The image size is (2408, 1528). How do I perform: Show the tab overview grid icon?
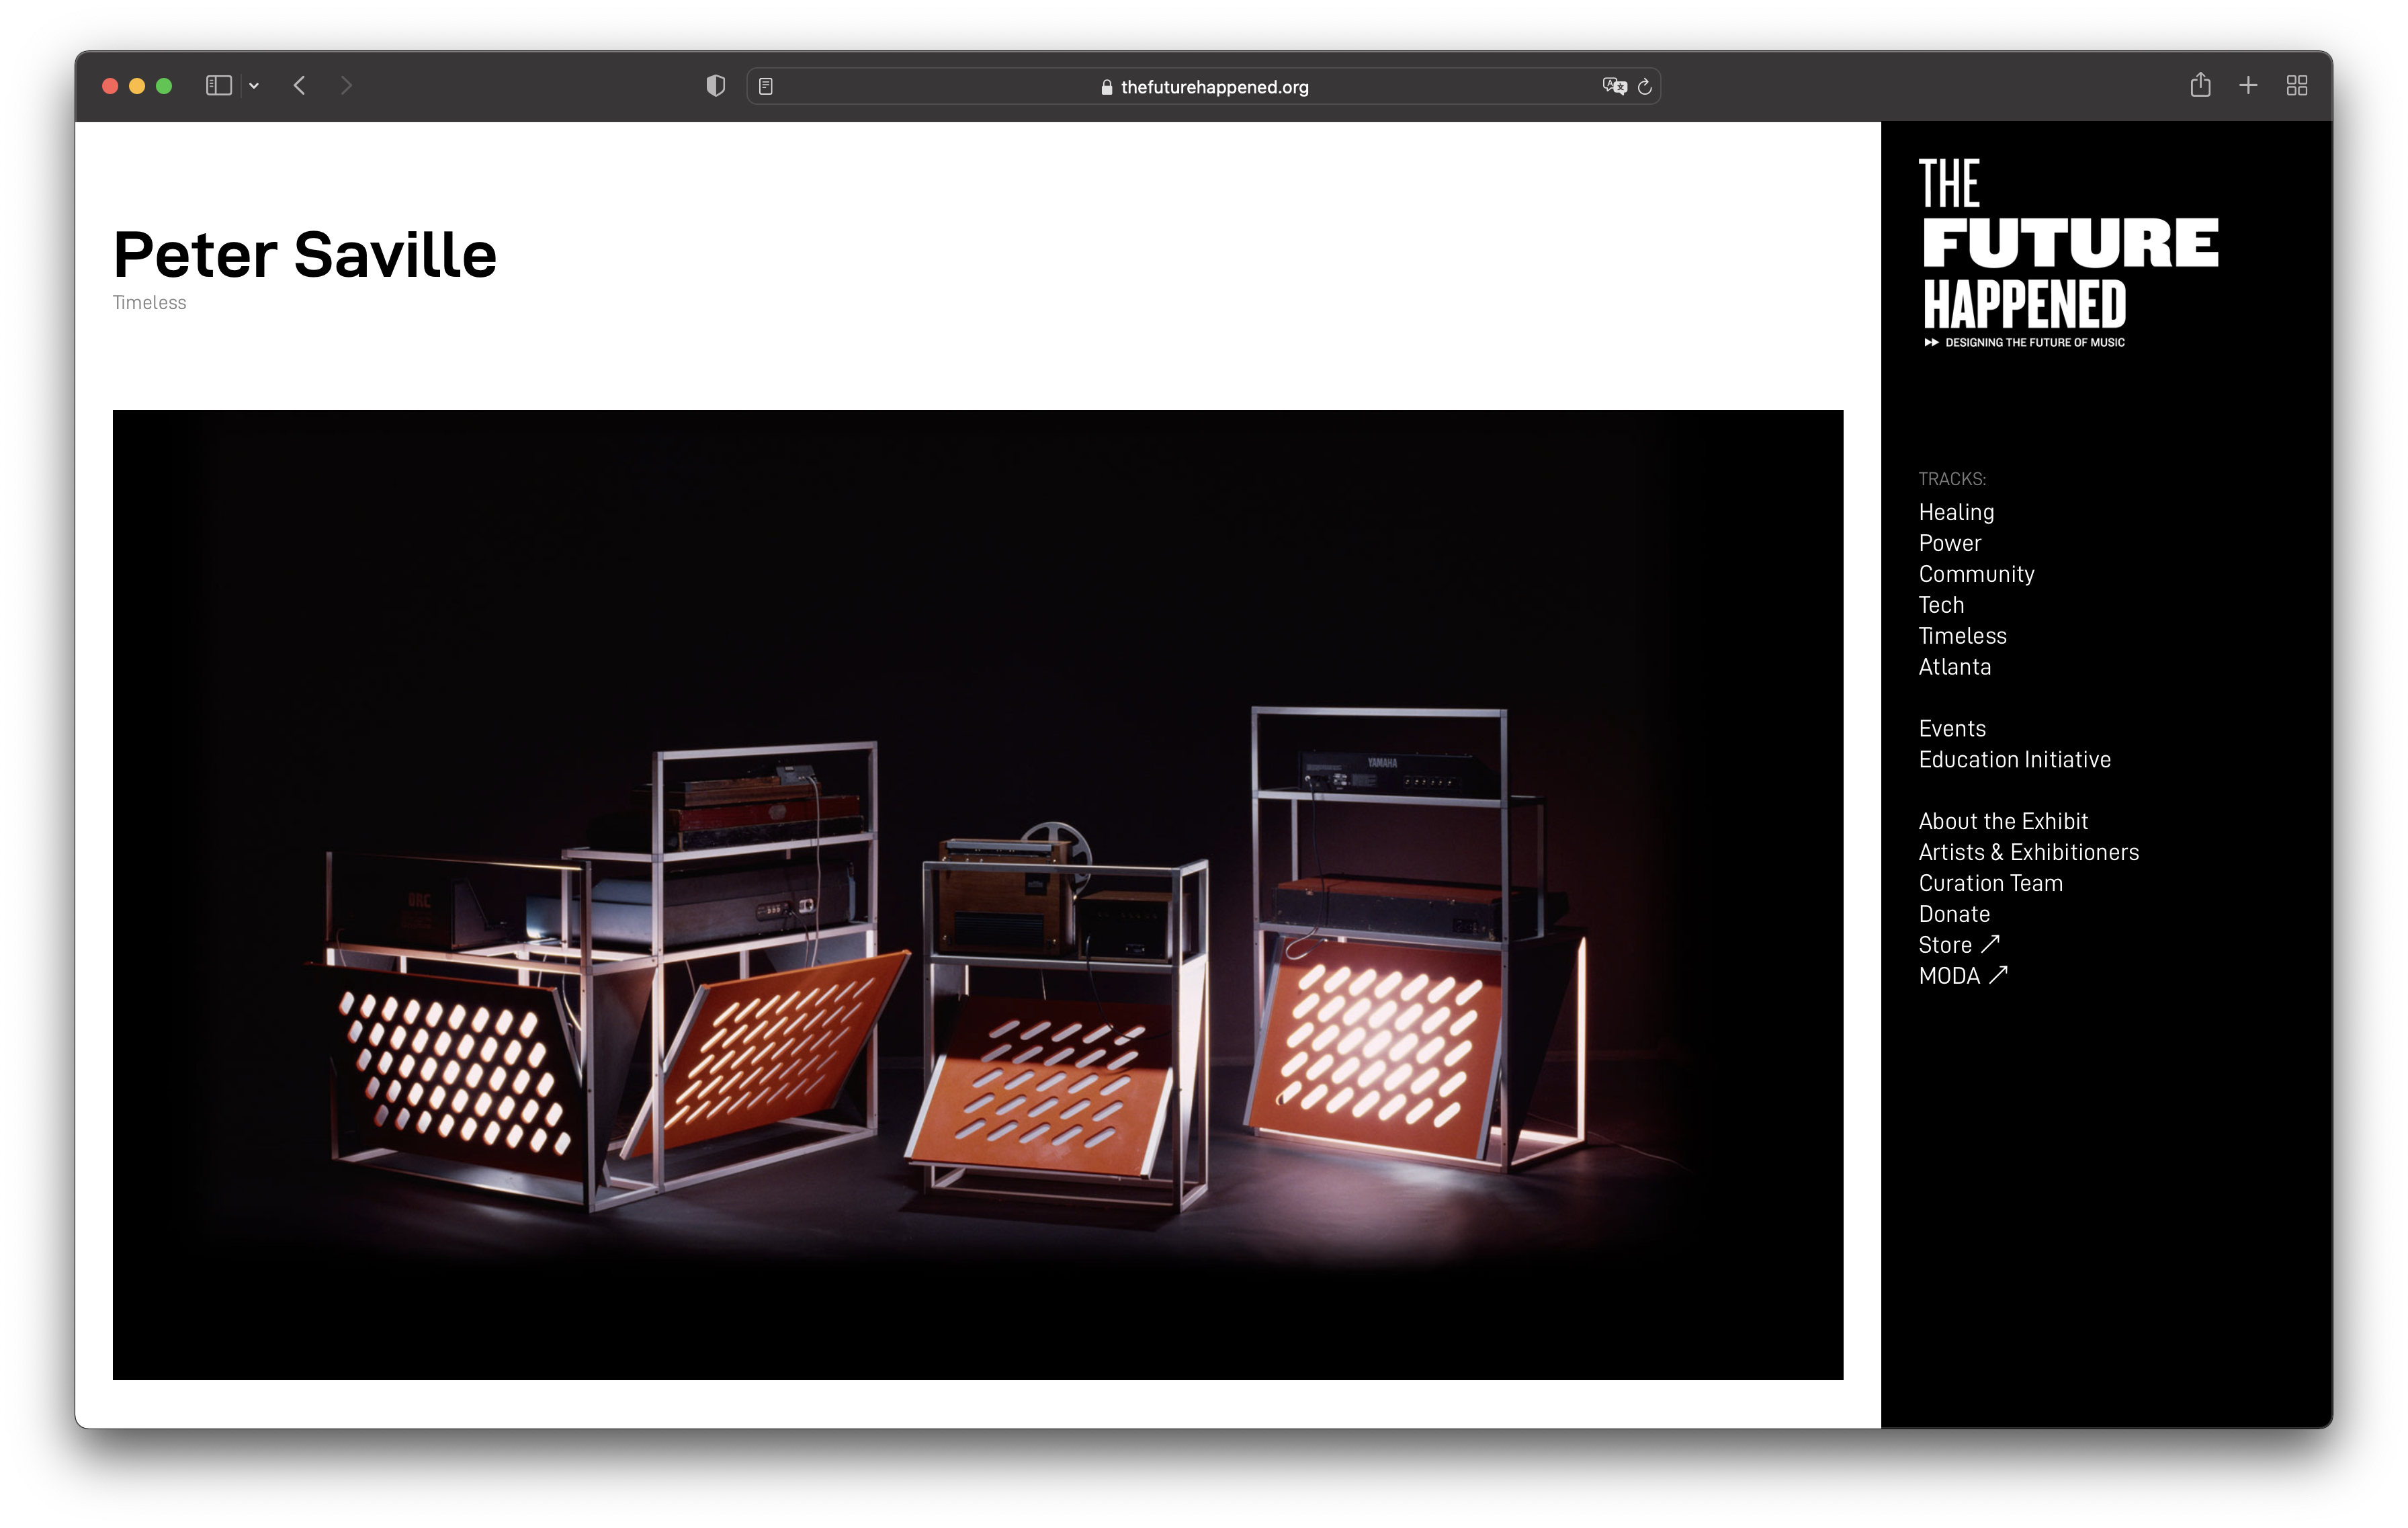click(2297, 86)
